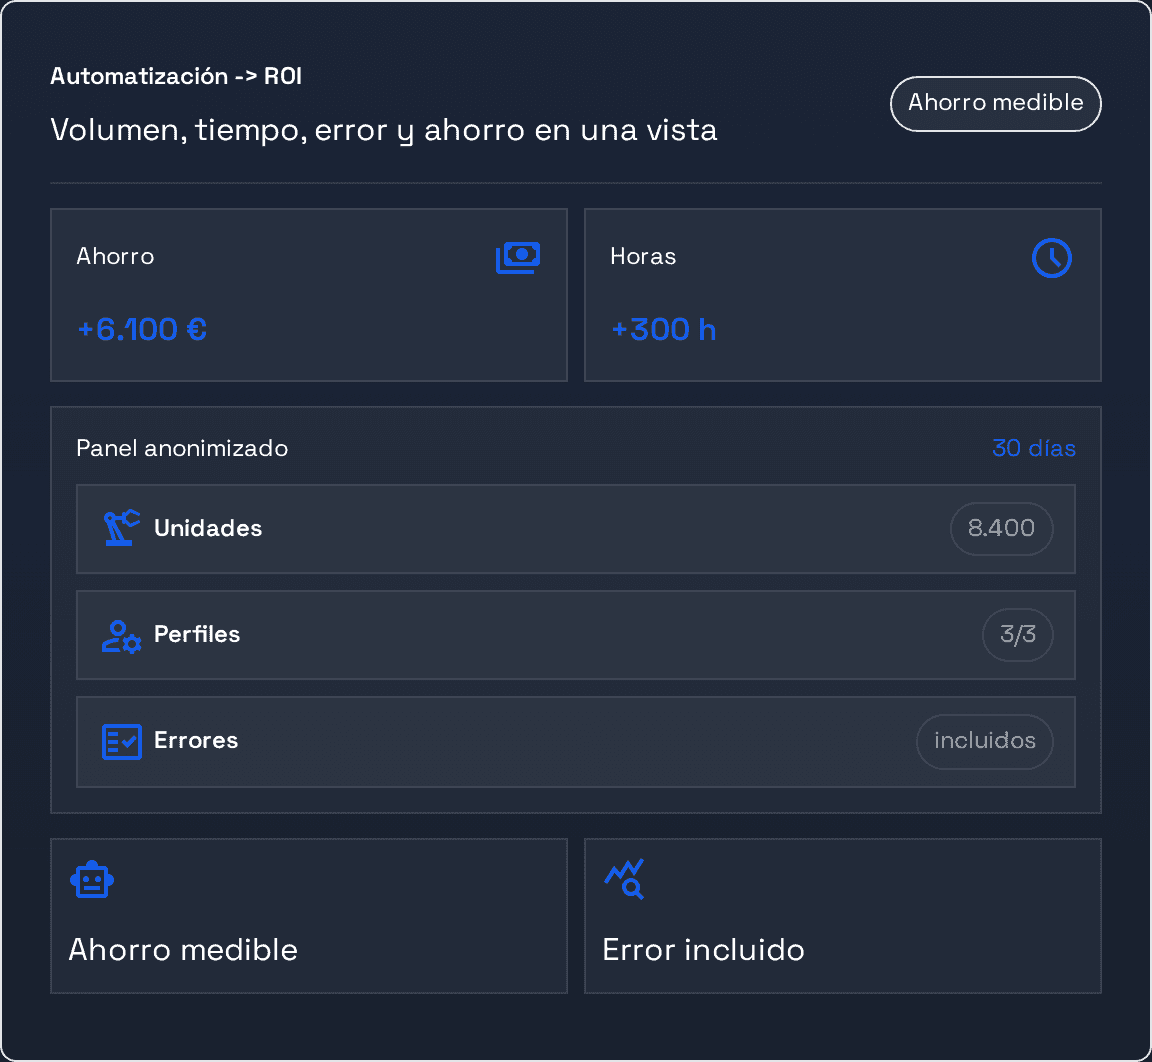
Task: Click the robot arm icon beside Unidades
Action: click(121, 527)
